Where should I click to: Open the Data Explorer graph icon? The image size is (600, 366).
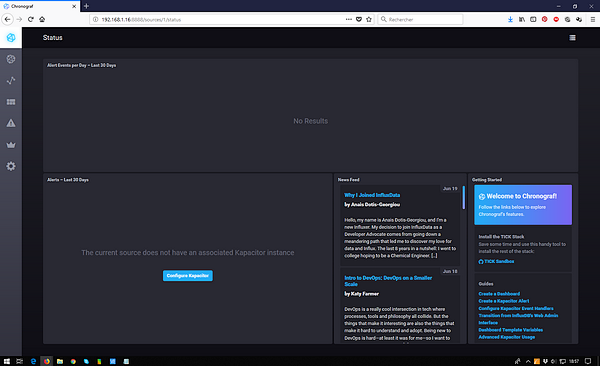click(x=11, y=80)
